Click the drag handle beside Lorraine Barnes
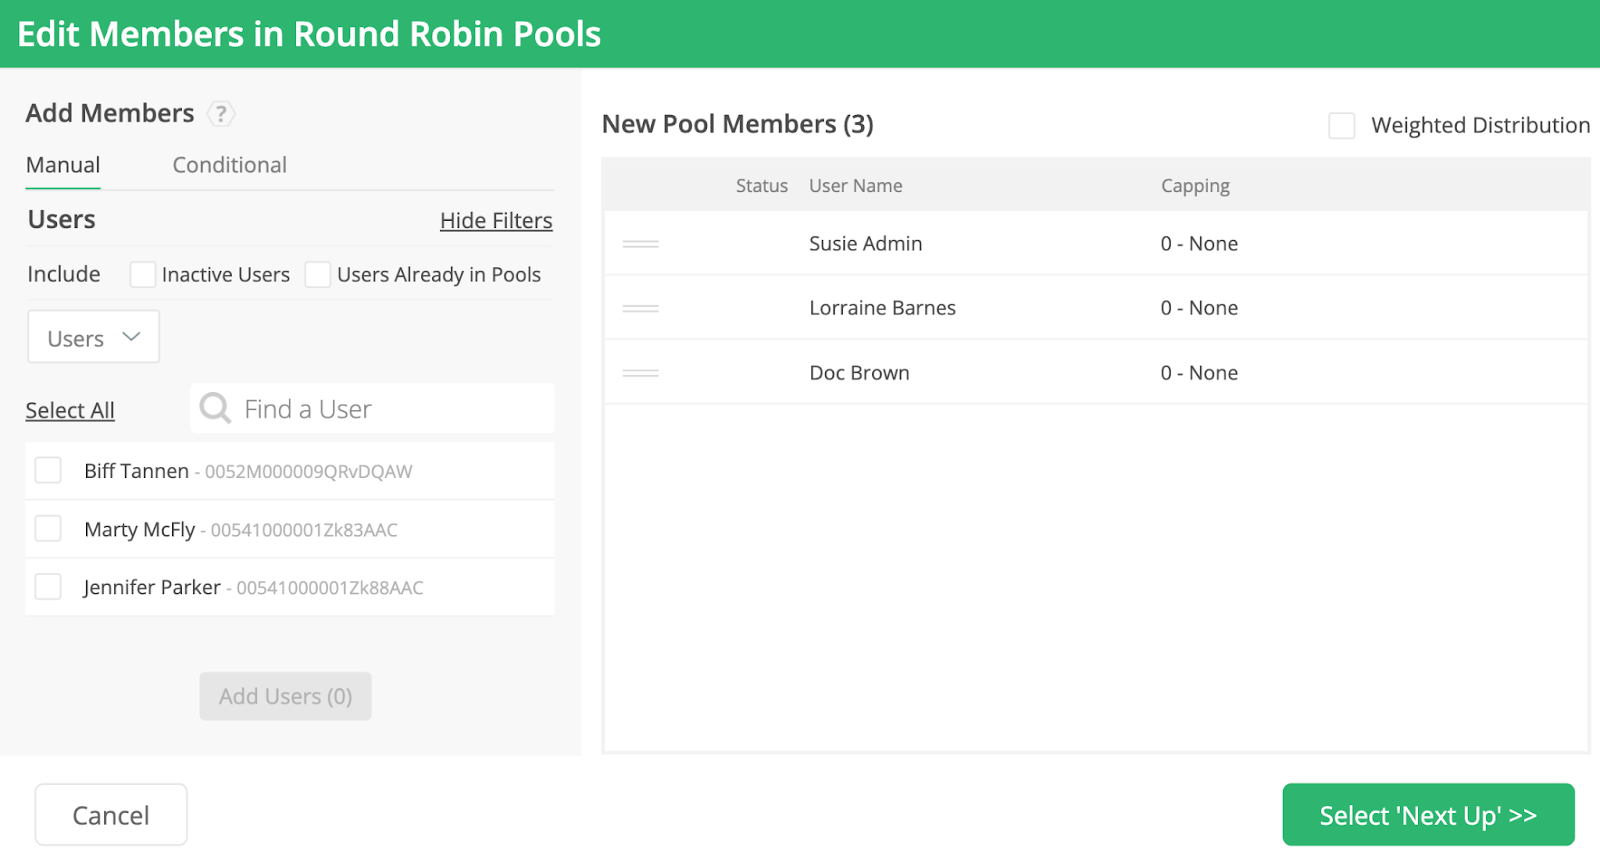1600x863 pixels. pyautogui.click(x=640, y=308)
